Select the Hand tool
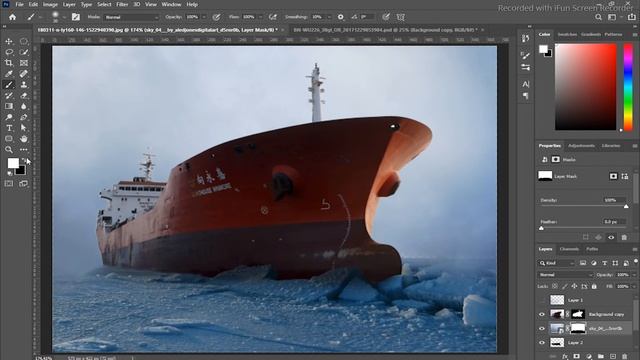Screen dimensions: 640x360 pyautogui.click(x=24, y=139)
